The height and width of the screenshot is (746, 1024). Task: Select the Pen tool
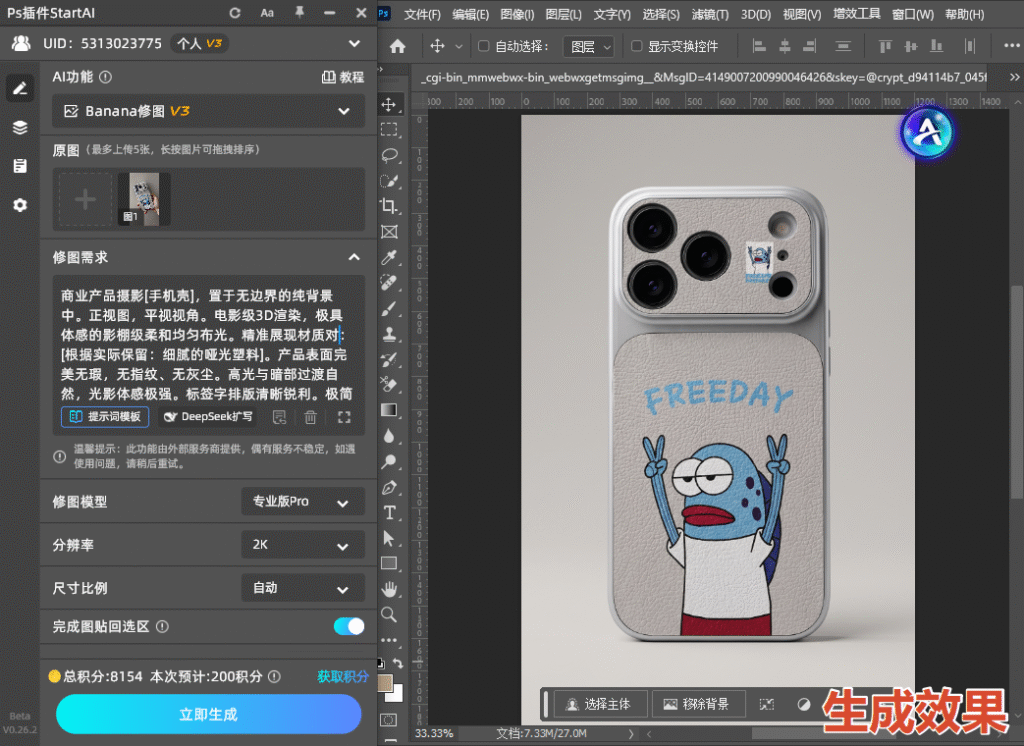coord(389,487)
